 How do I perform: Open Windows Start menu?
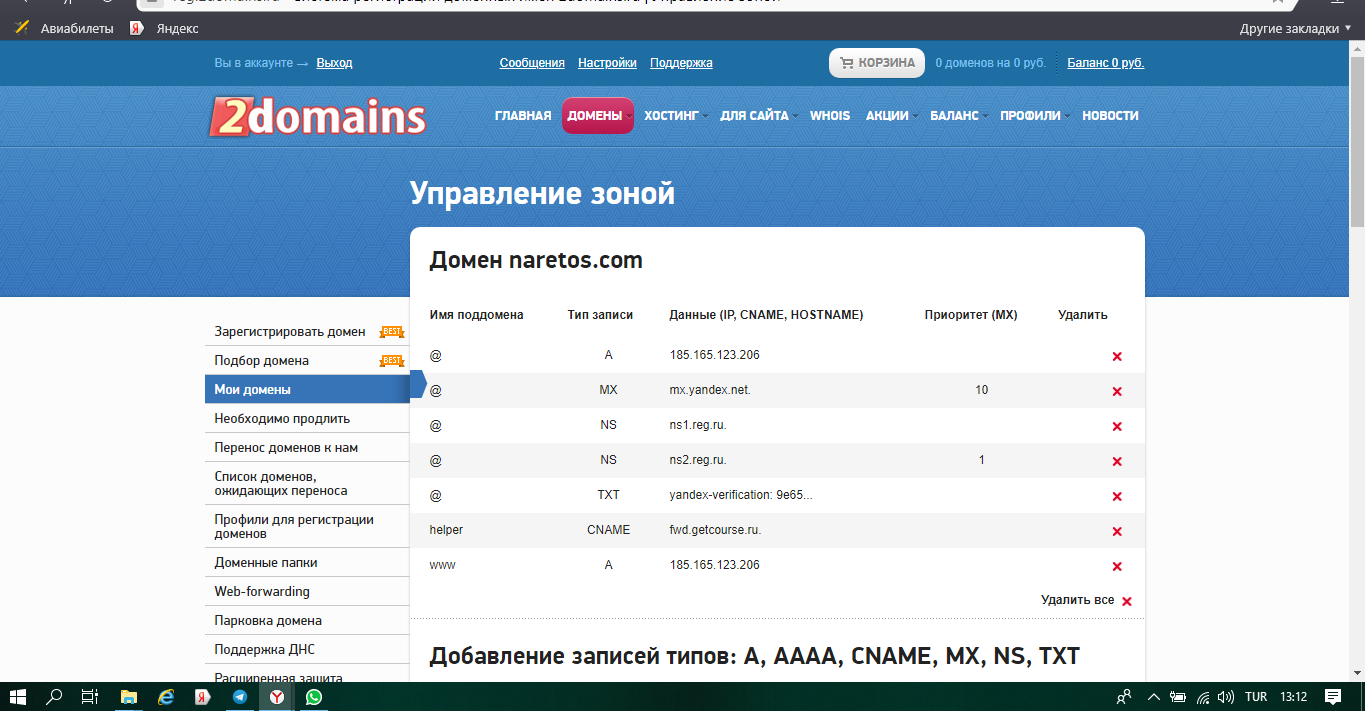point(18,697)
